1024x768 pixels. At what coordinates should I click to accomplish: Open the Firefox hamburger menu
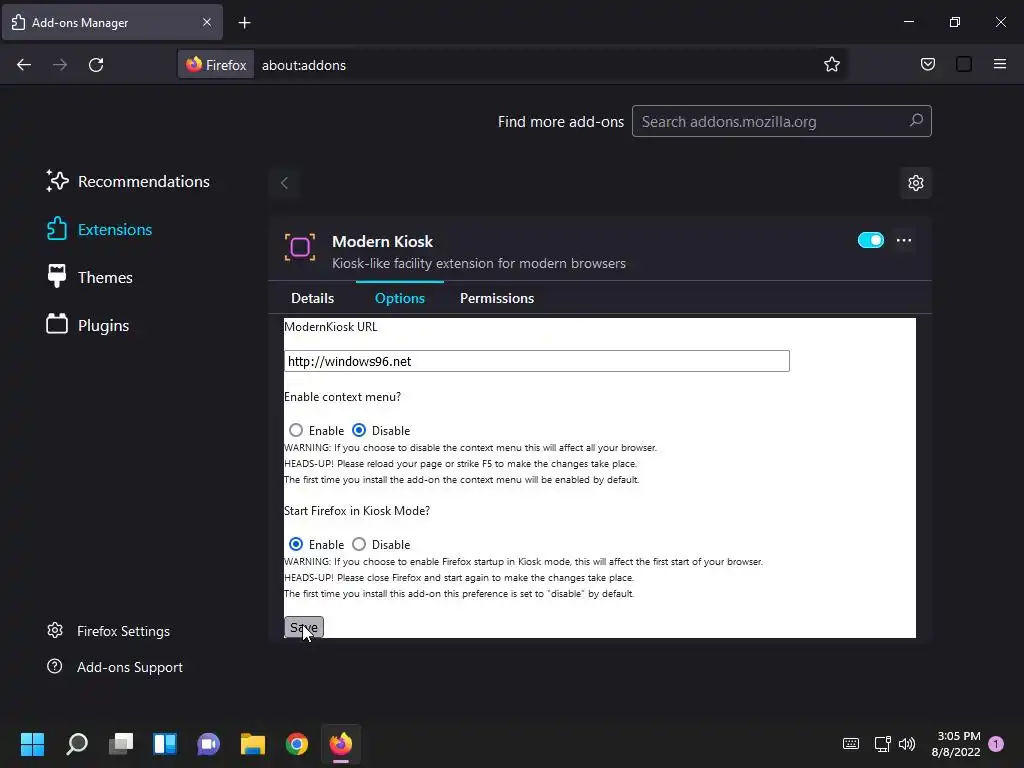coord(1000,64)
